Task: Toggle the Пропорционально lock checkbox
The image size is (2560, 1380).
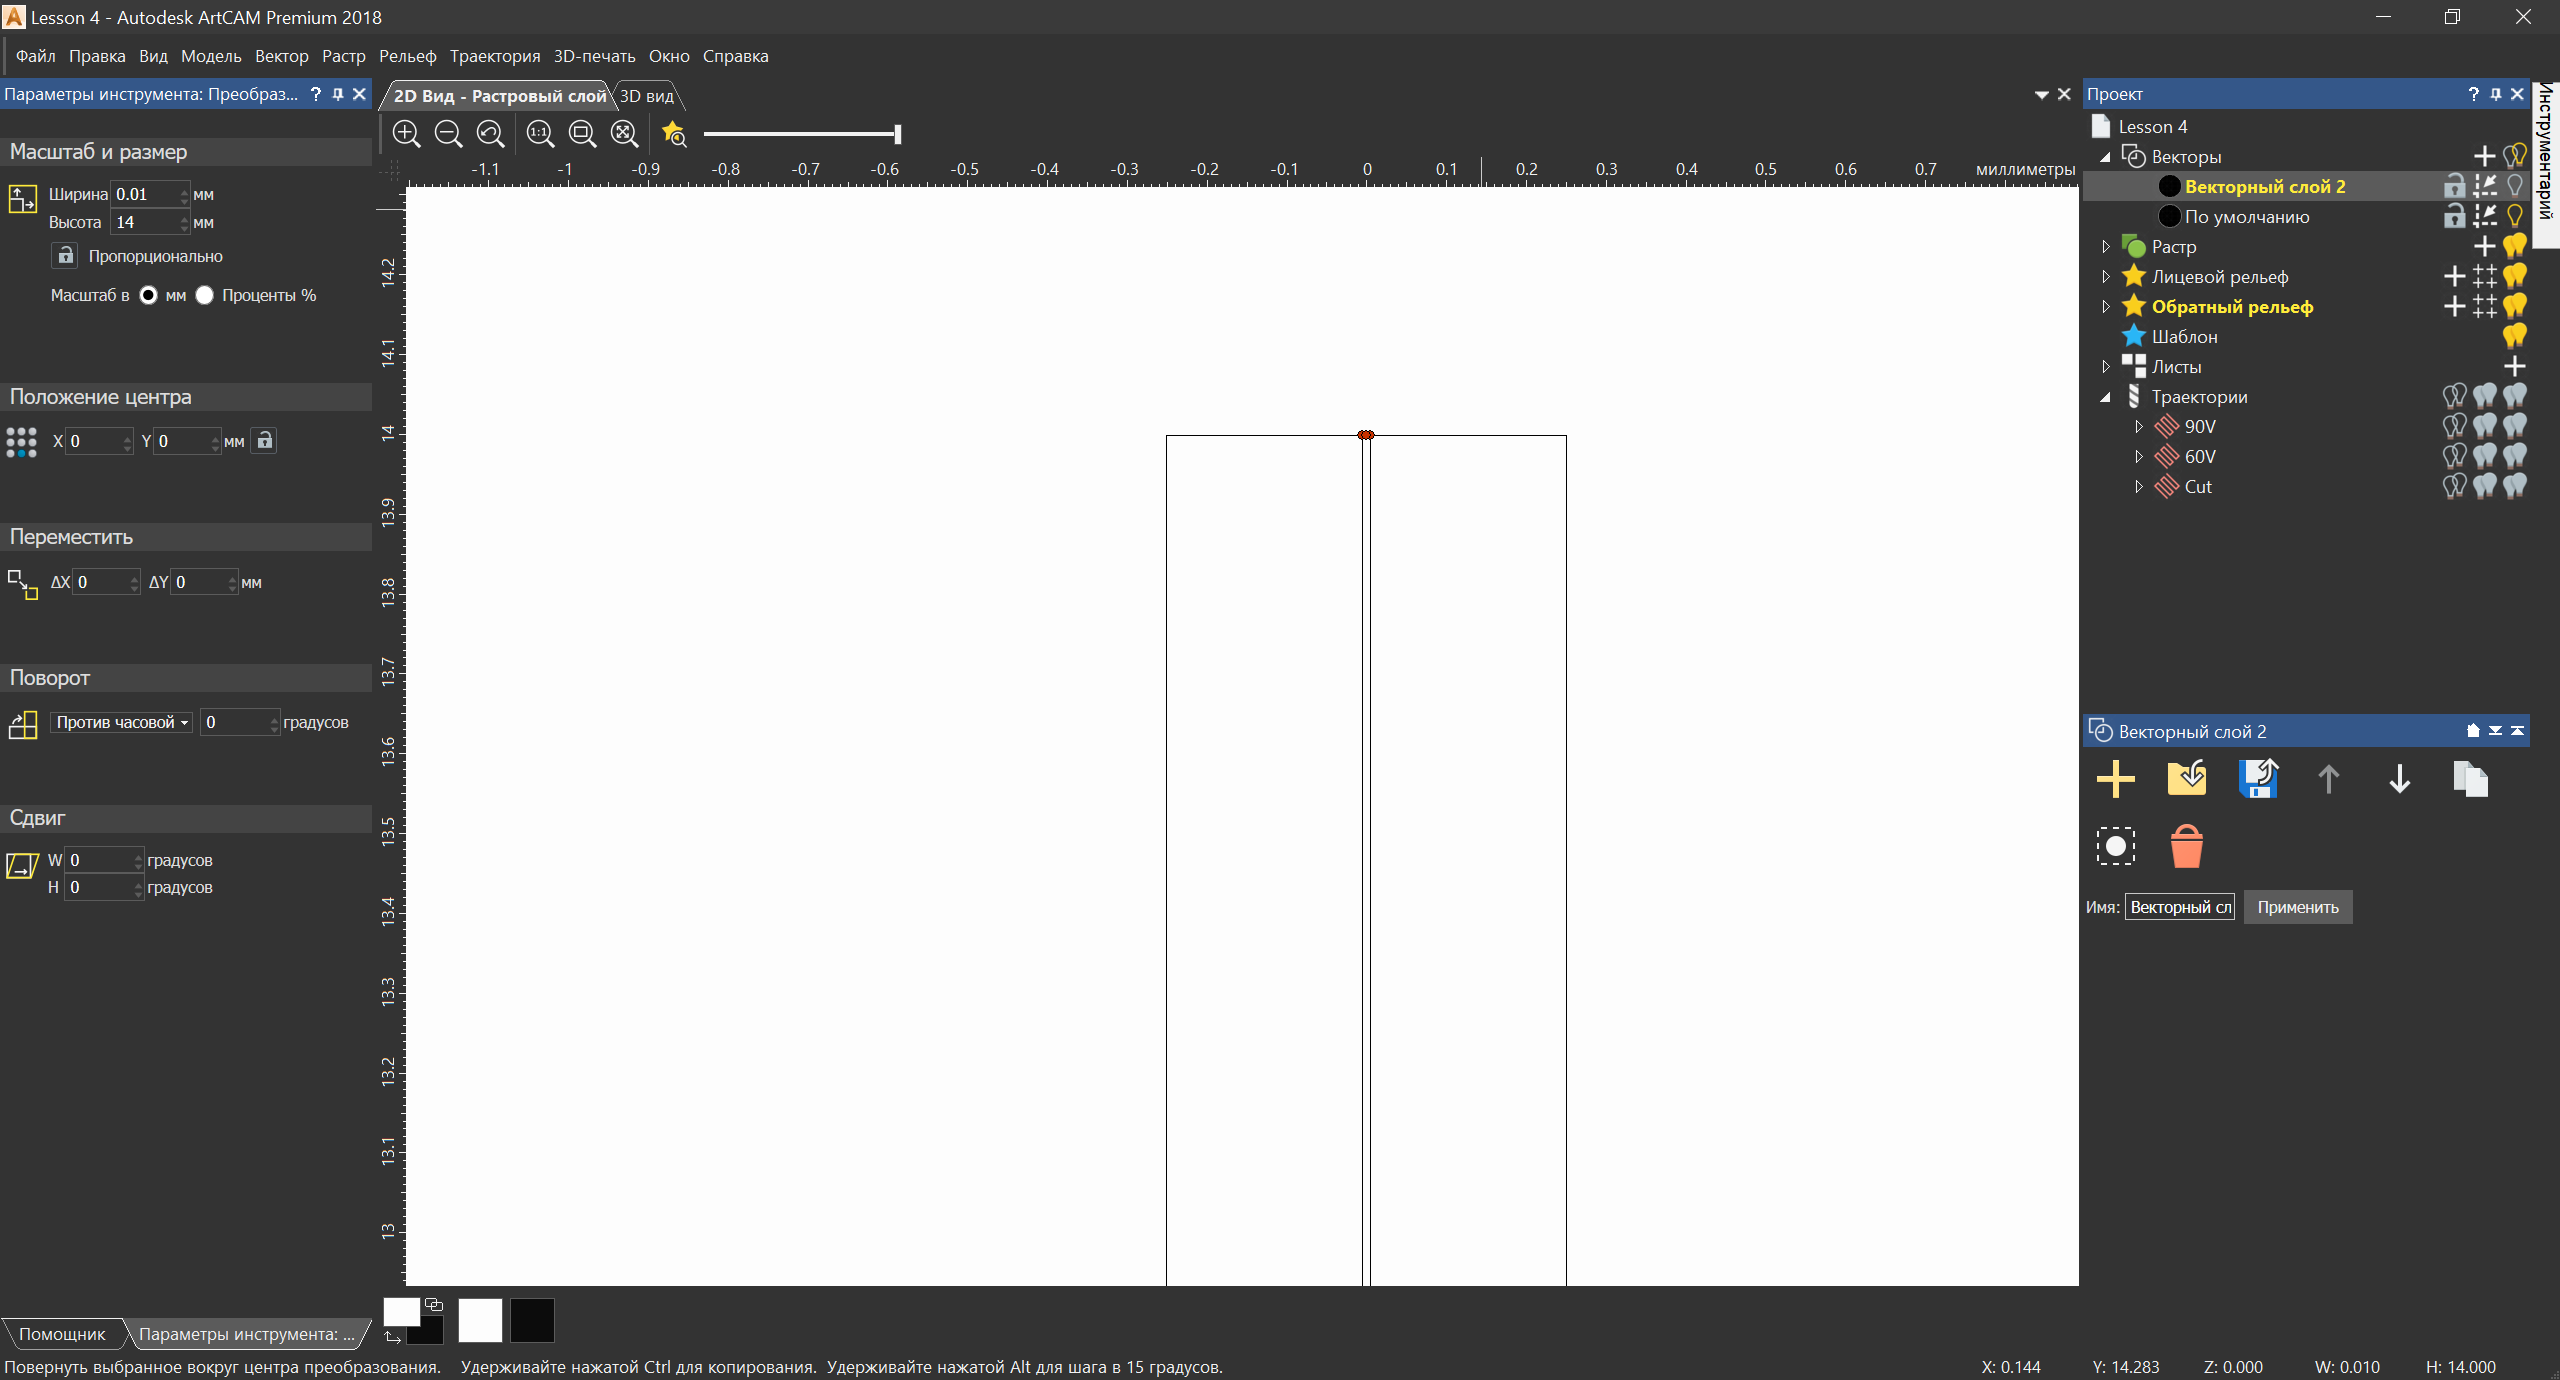Action: (65, 256)
